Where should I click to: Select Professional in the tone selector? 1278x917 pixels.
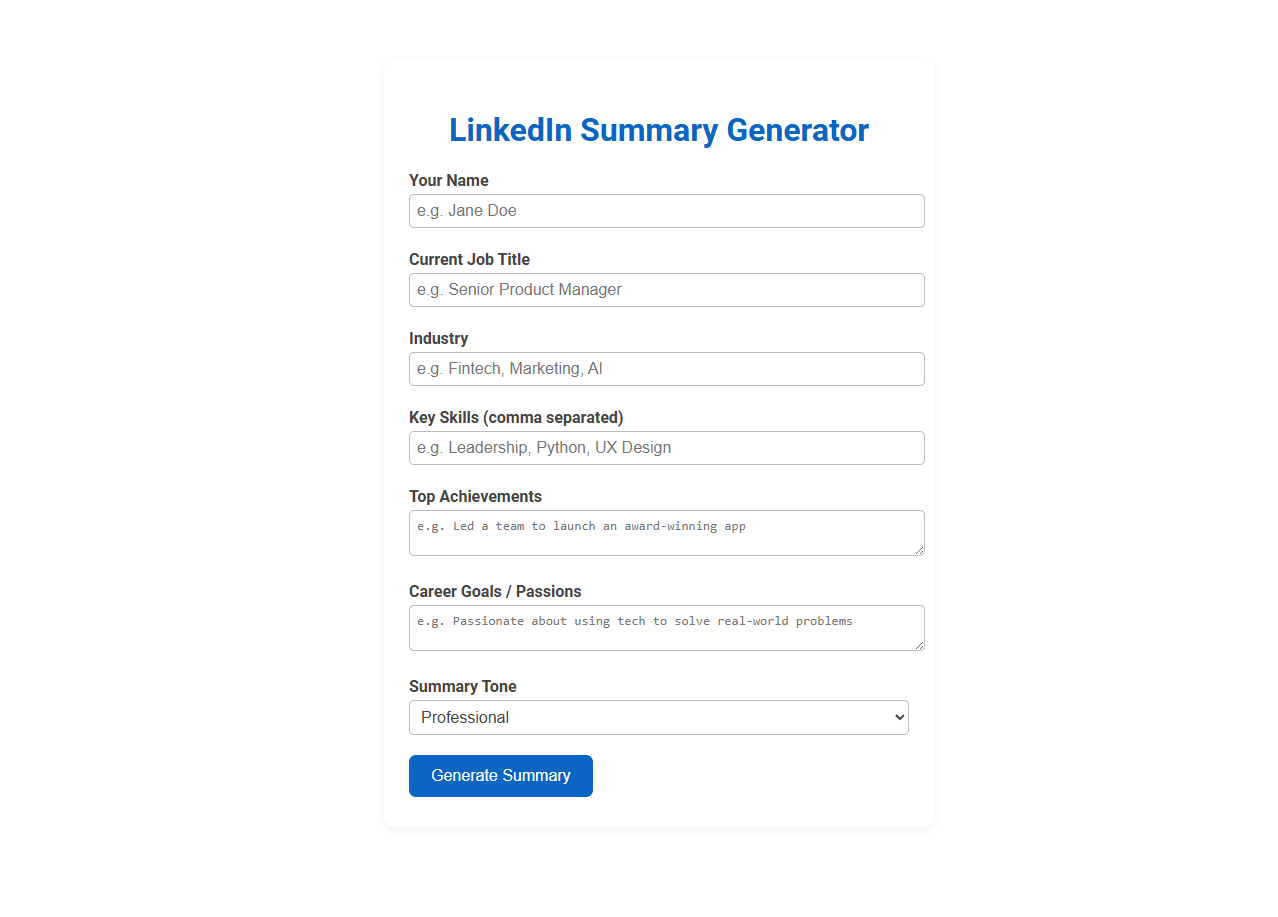tap(658, 717)
